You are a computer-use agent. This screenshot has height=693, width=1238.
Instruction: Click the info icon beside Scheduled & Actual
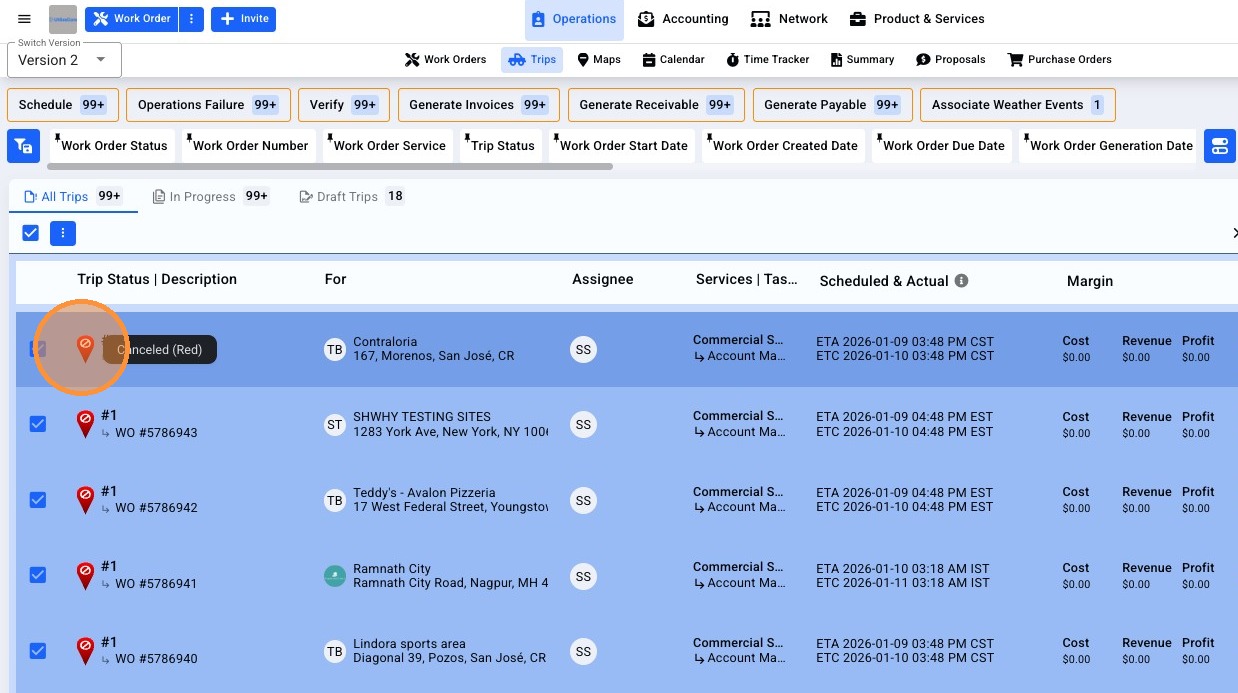(961, 281)
